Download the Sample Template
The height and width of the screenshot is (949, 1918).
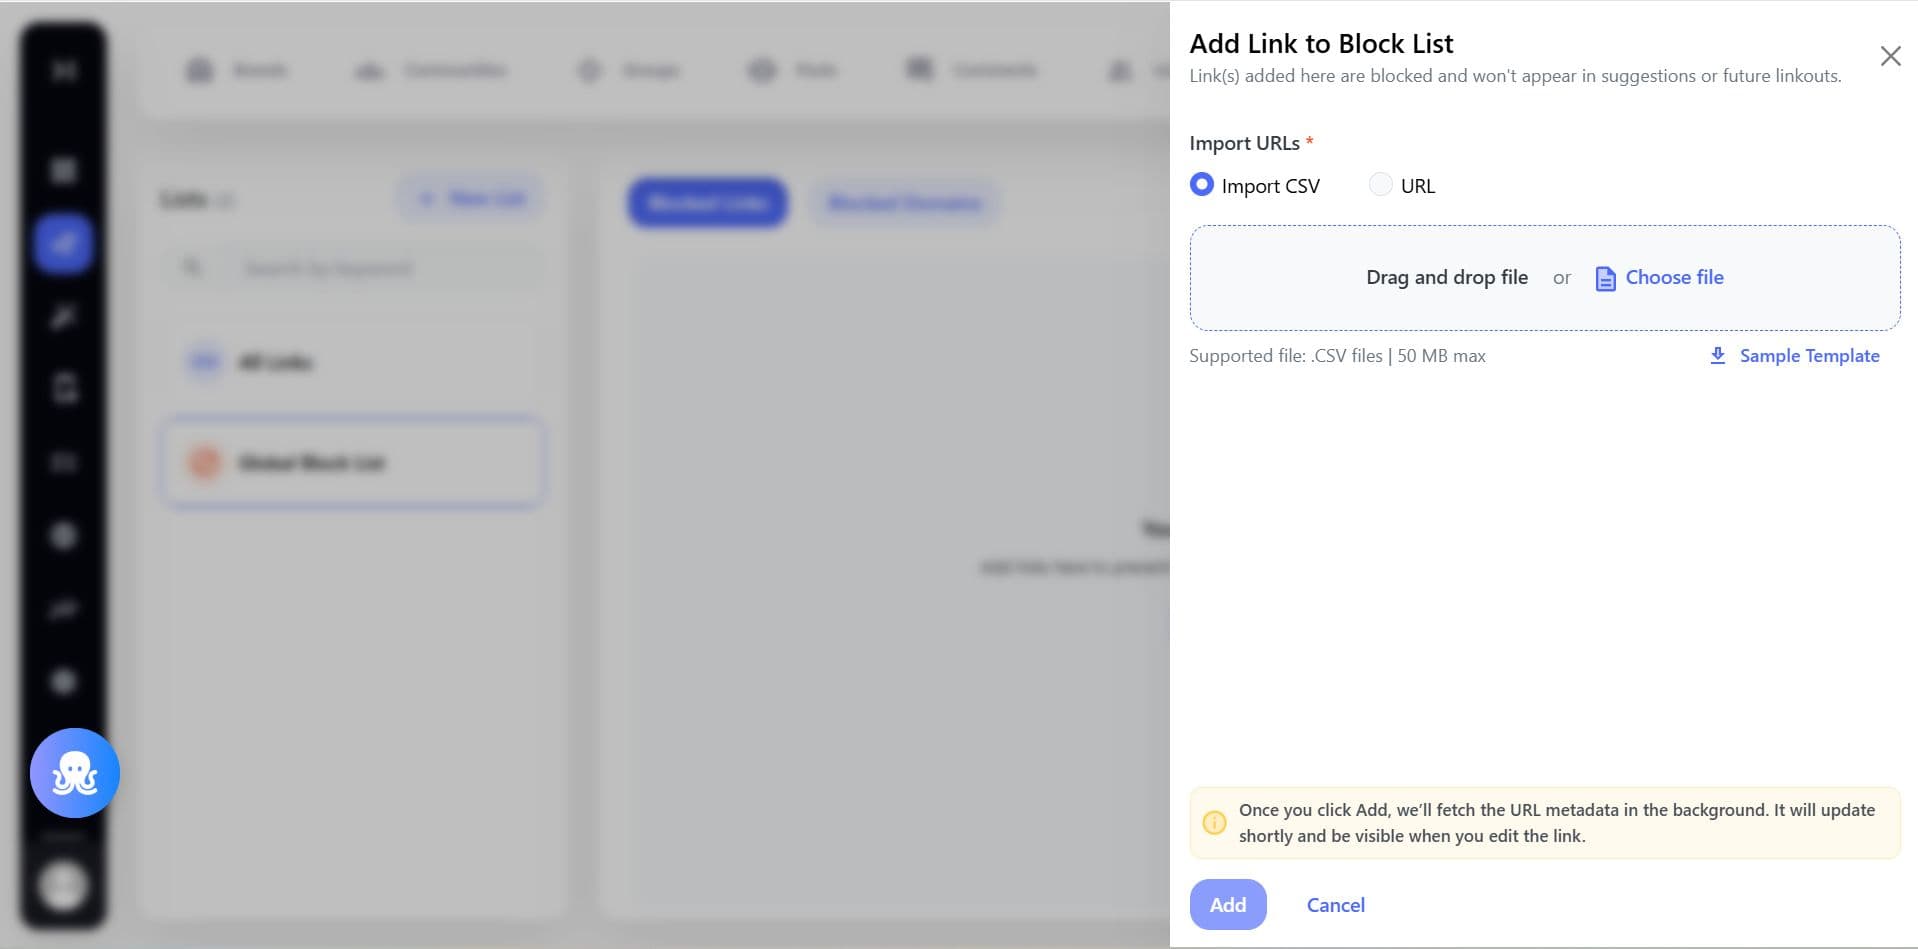[x=1809, y=356]
